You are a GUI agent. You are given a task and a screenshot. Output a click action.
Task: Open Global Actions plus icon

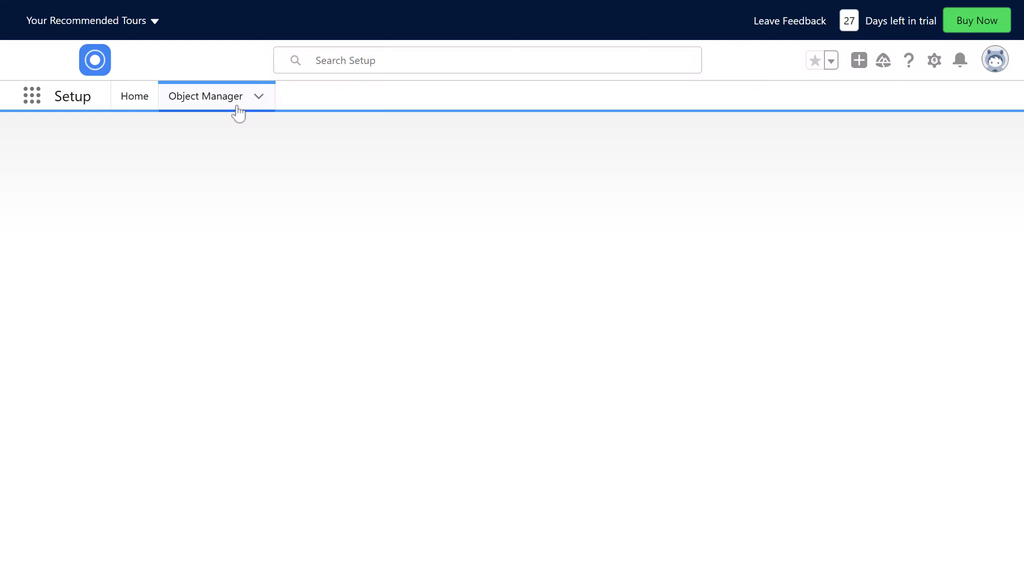(x=859, y=61)
